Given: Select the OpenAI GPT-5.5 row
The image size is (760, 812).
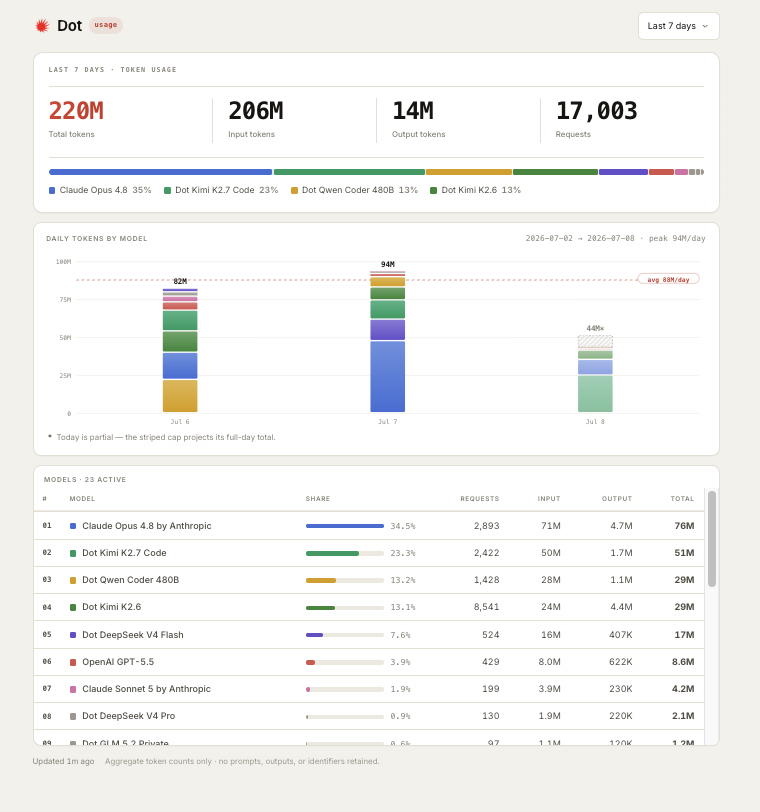Looking at the screenshot, I should 369,662.
